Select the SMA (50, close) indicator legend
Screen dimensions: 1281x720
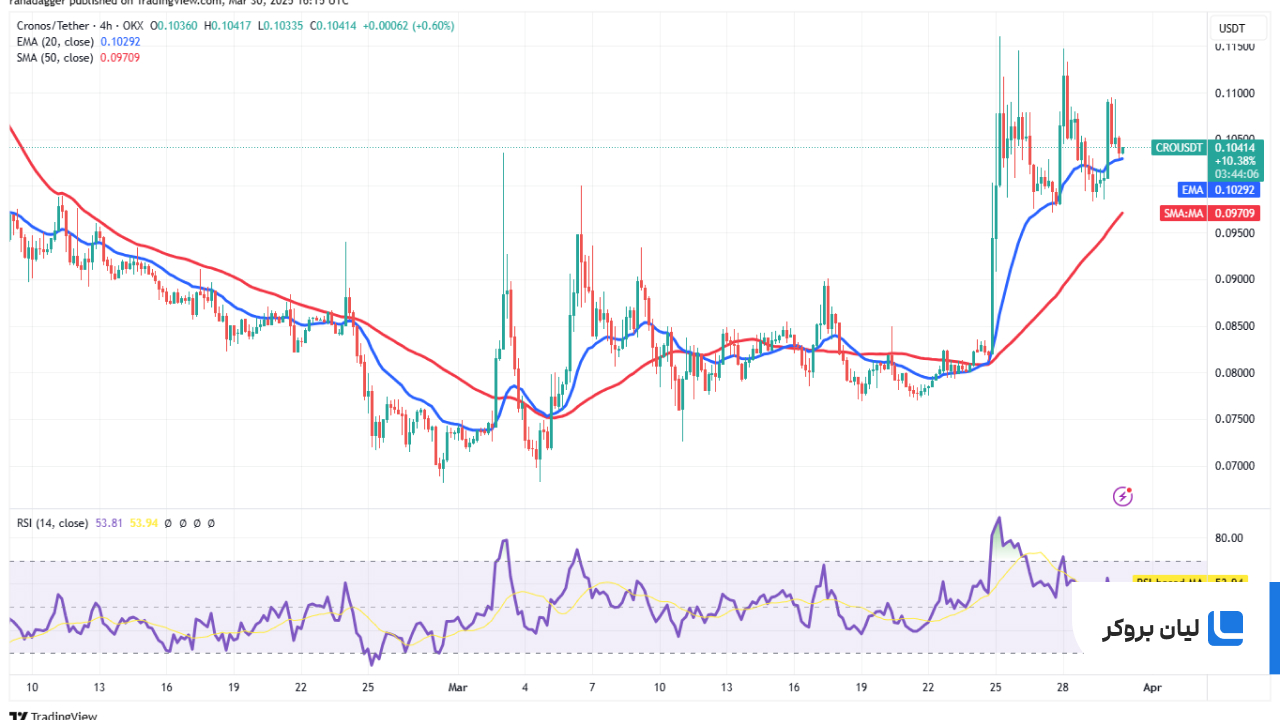coord(55,58)
